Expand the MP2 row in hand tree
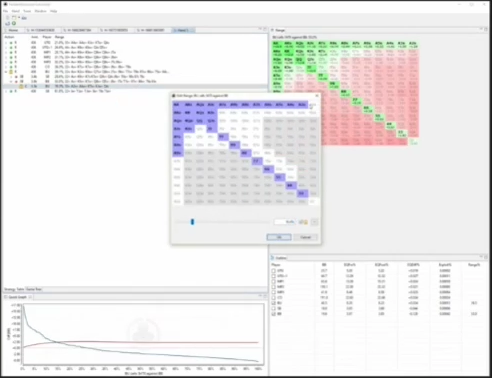The image size is (492, 378). (6, 57)
